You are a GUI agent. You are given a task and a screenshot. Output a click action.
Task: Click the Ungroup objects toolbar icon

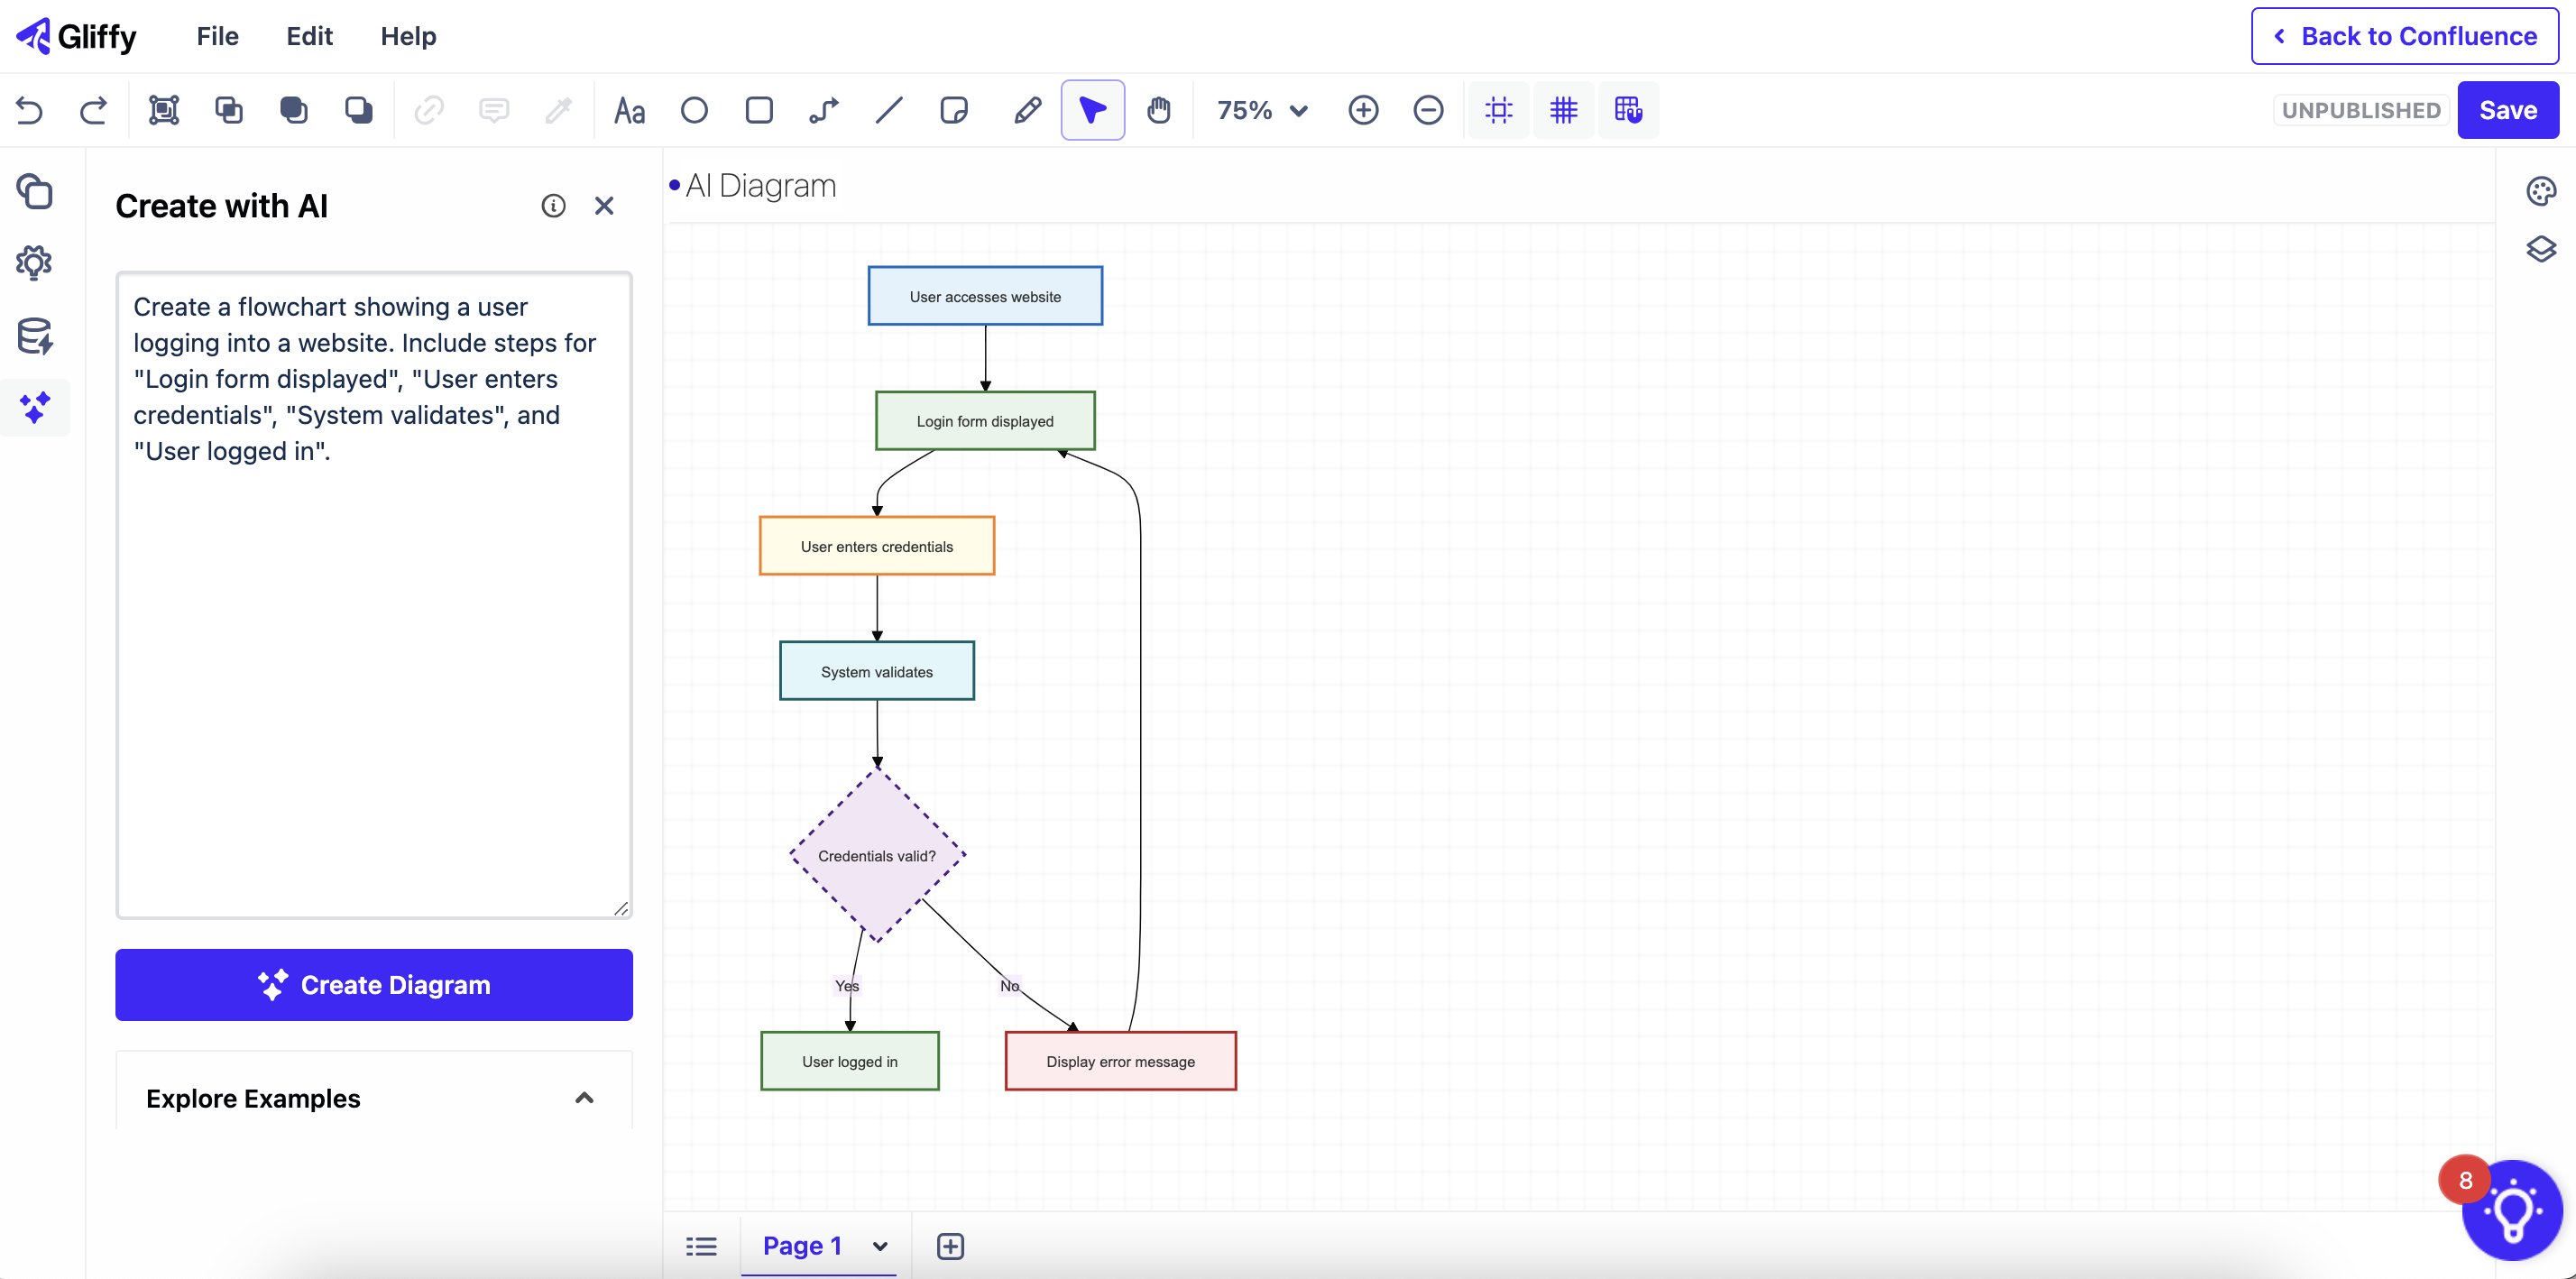229,110
